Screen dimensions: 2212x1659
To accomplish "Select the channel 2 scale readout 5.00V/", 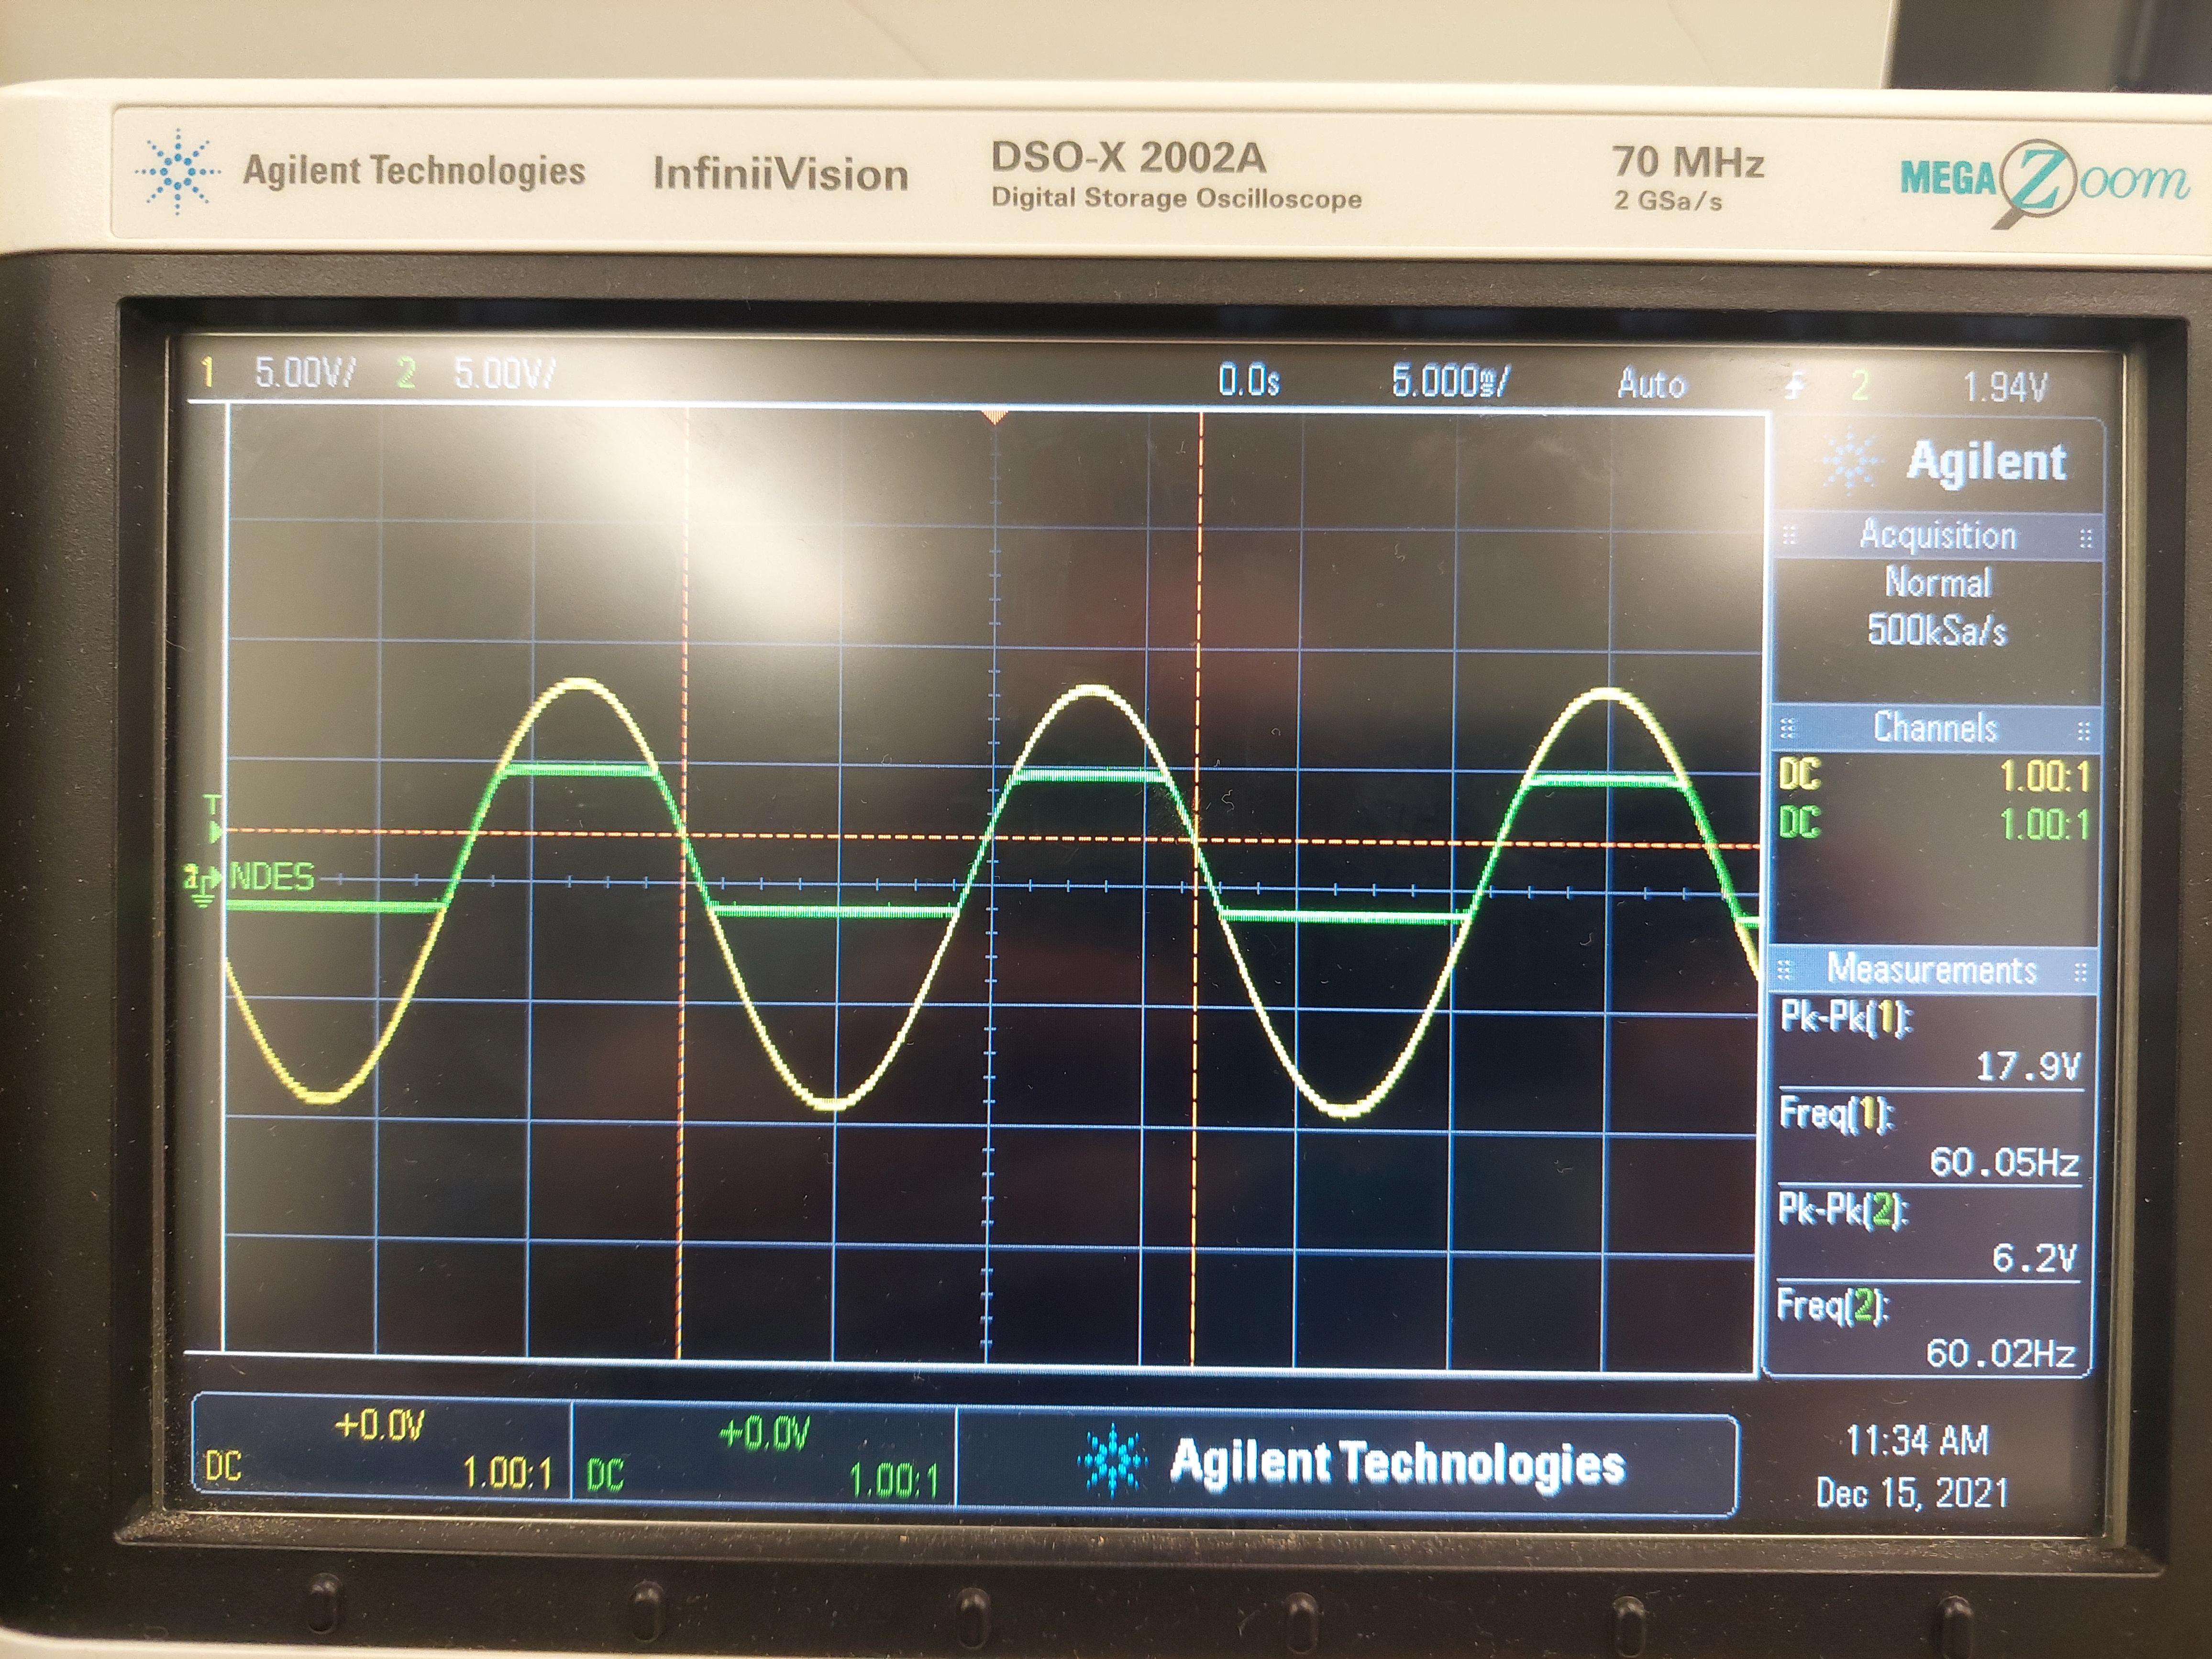I will (504, 375).
